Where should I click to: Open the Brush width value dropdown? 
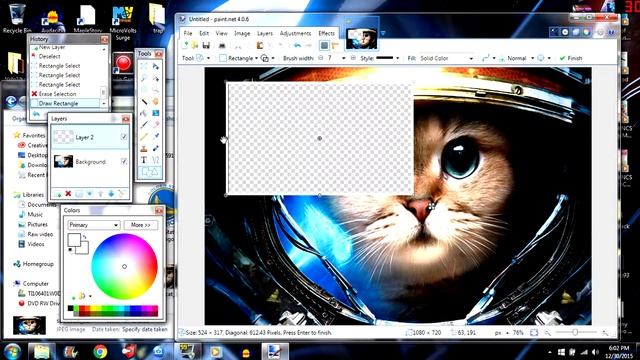point(343,58)
